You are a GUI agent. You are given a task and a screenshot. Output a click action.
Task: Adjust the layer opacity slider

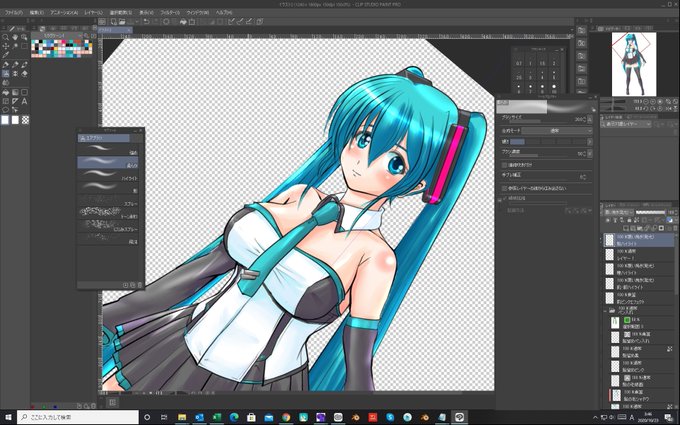point(650,212)
